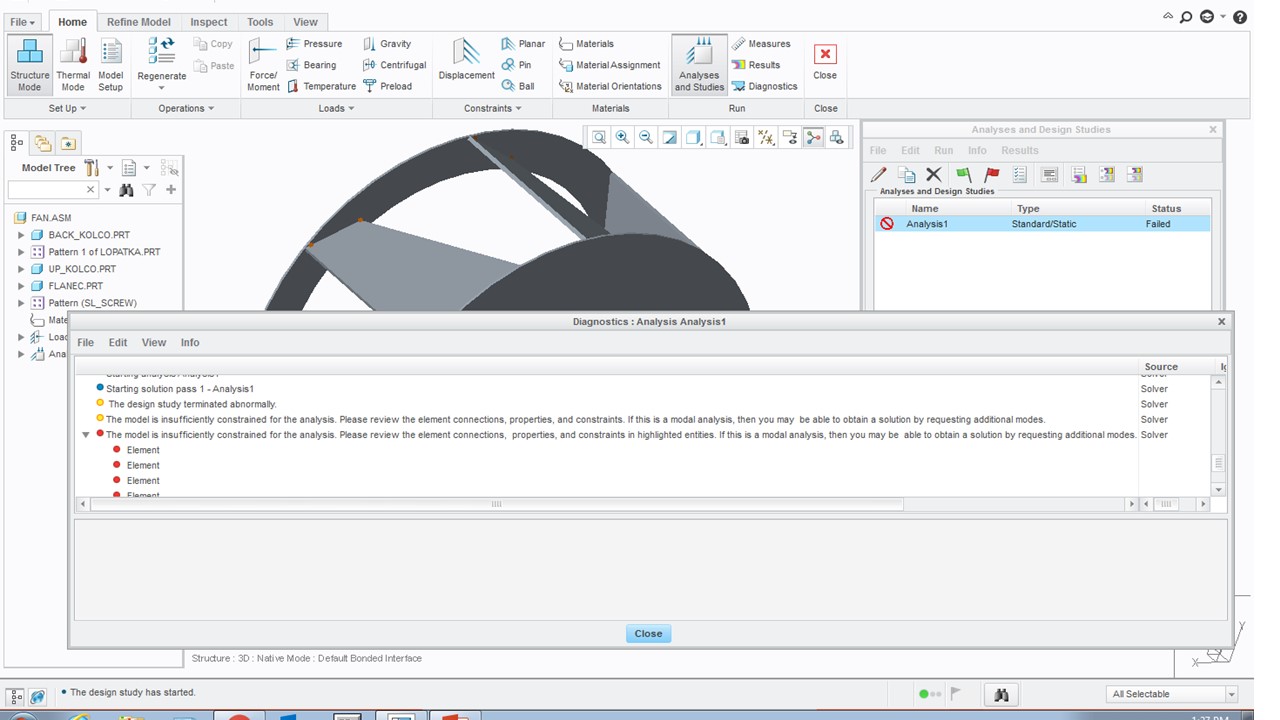
Task: Open Material Orientations
Action: click(x=610, y=86)
